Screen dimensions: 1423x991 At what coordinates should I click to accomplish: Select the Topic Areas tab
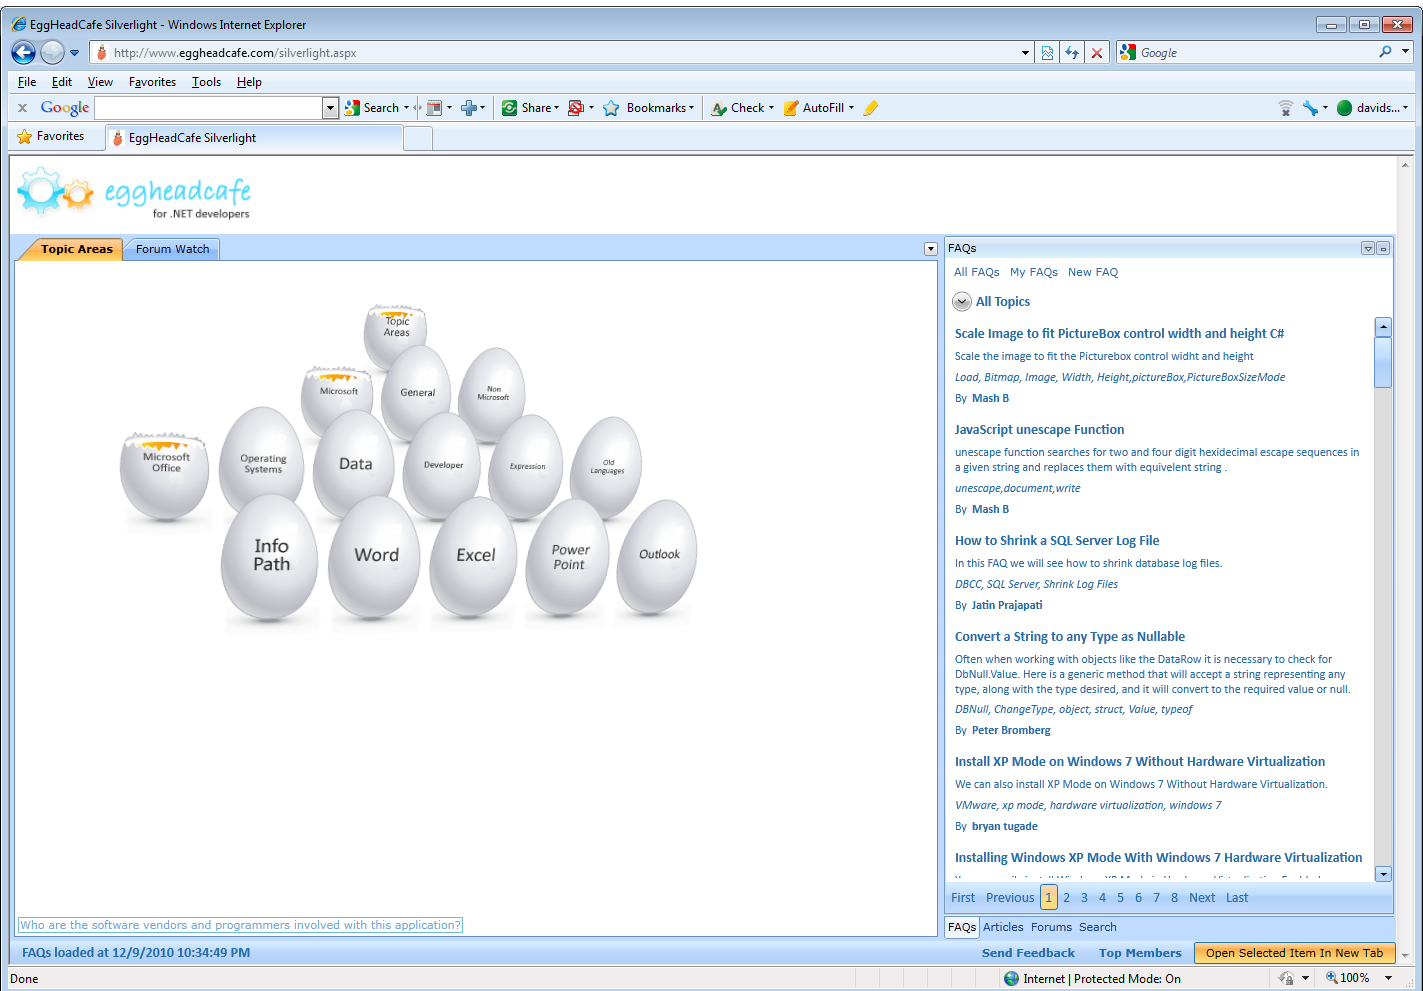pos(77,249)
